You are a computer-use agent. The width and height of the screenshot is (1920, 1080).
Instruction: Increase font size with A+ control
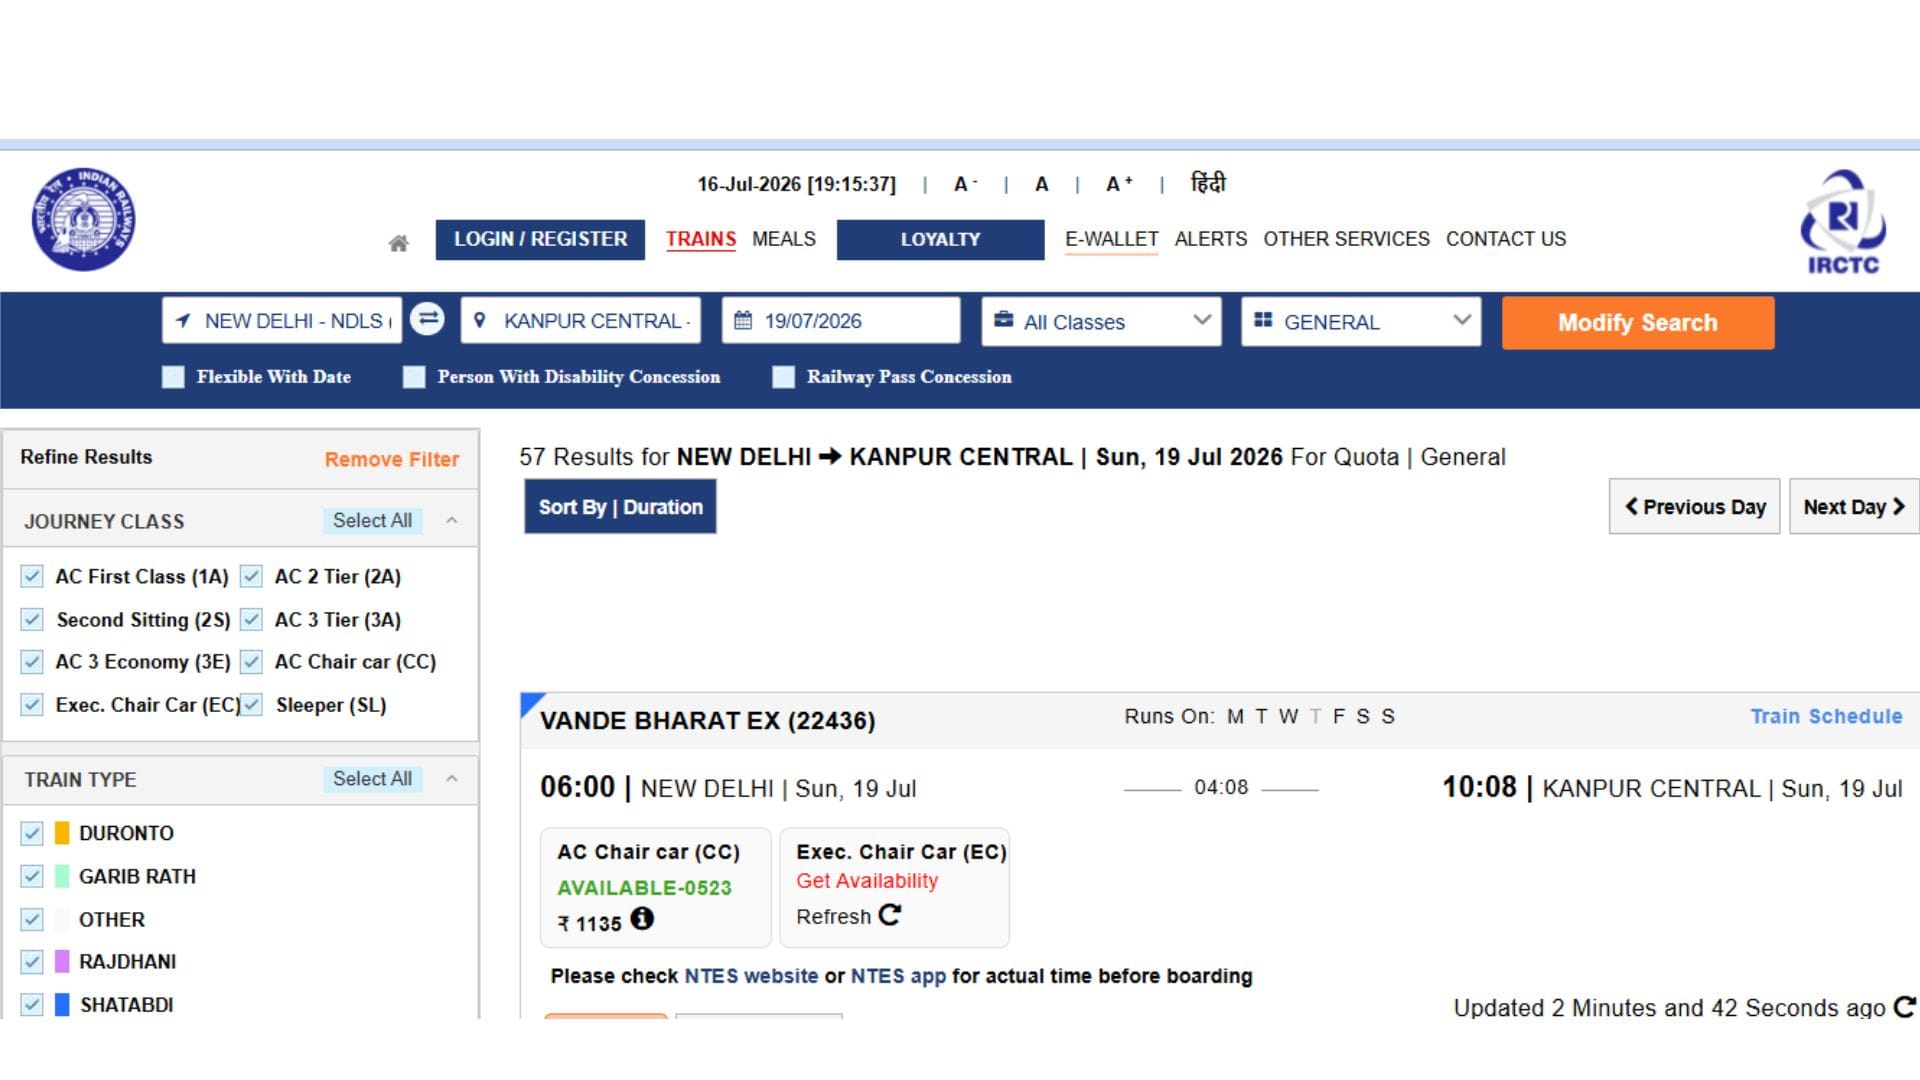[x=1119, y=184]
